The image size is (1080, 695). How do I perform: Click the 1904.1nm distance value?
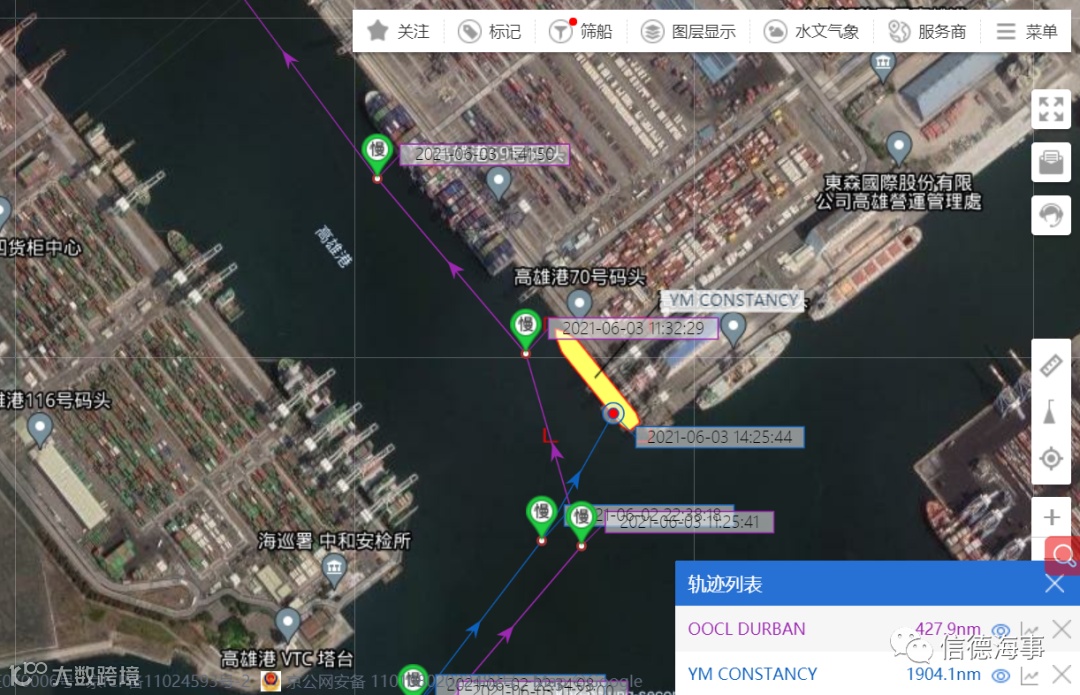point(943,674)
